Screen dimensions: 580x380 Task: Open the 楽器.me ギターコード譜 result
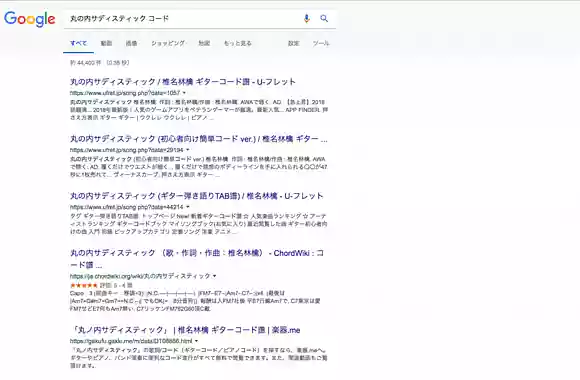185,330
